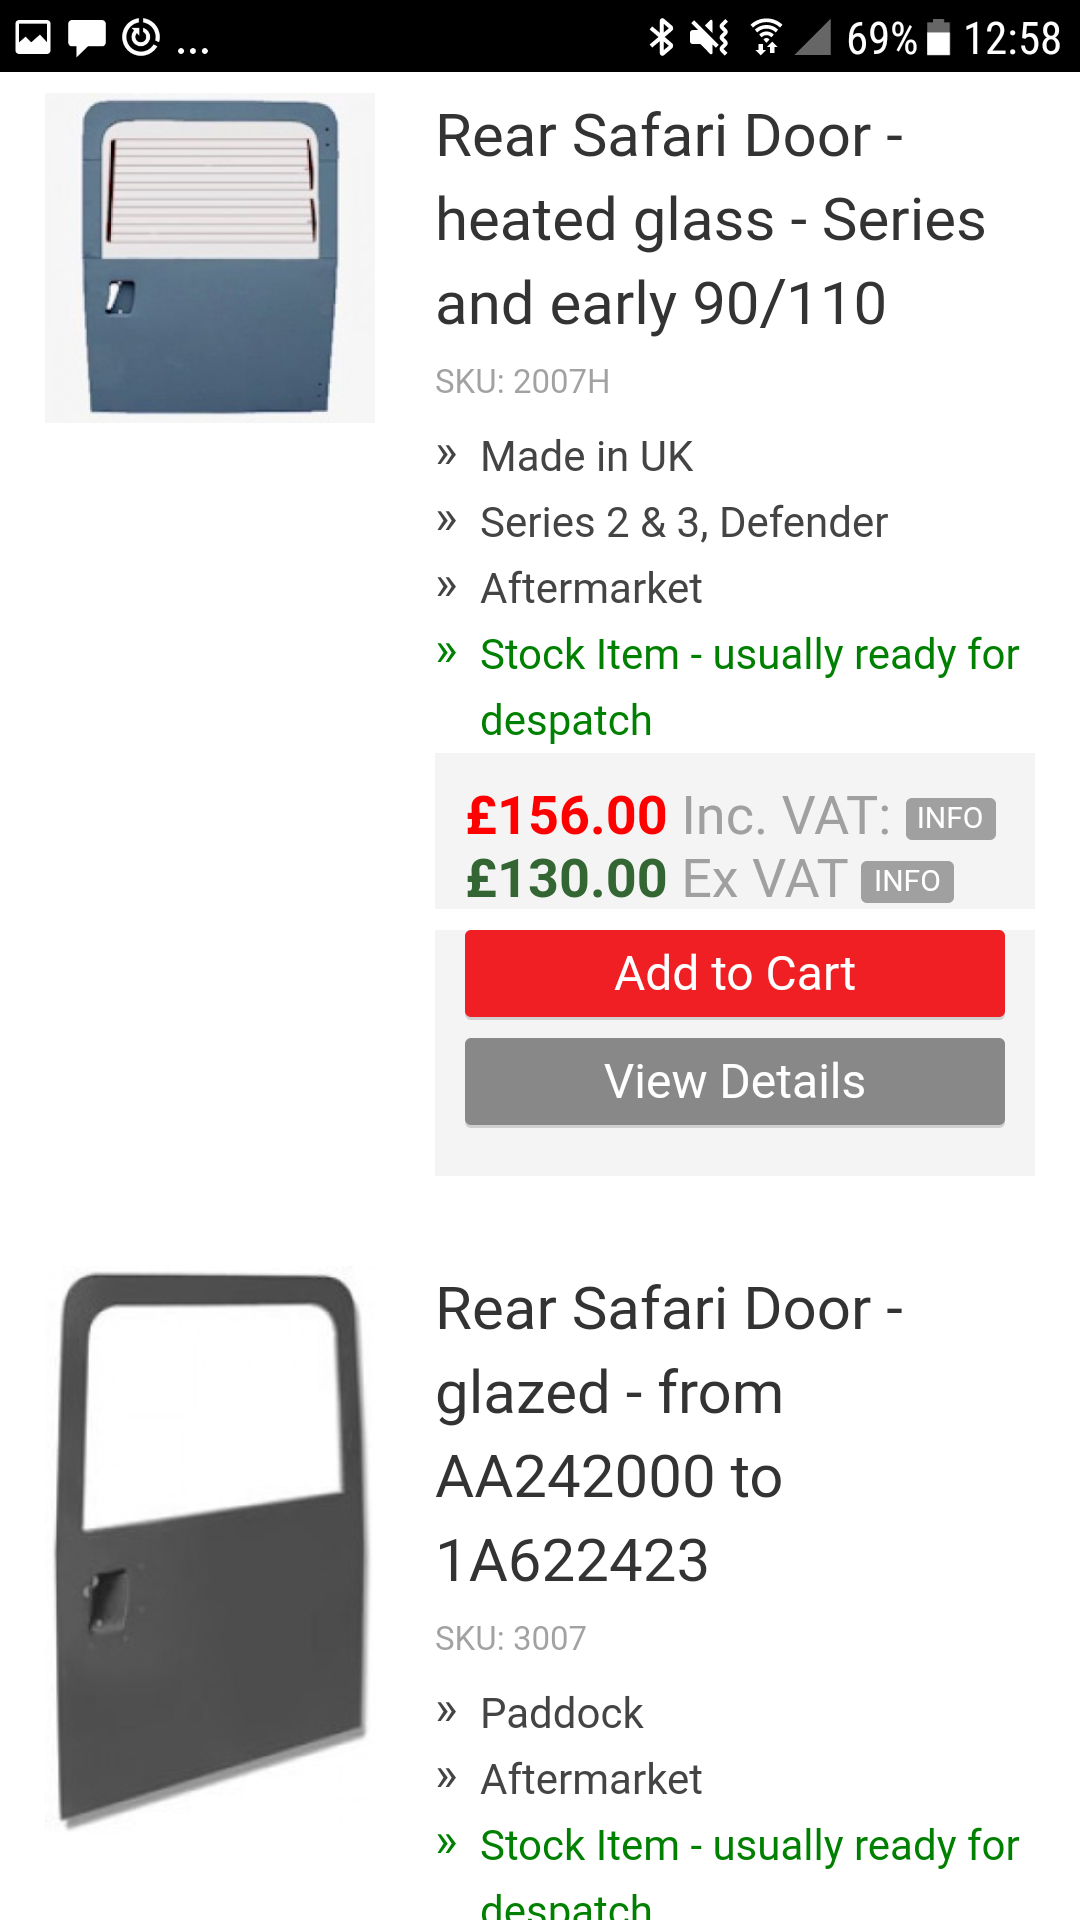This screenshot has width=1080, height=1920.
Task: Open INFO badge beside Inc. VAT price
Action: pyautogui.click(x=950, y=818)
